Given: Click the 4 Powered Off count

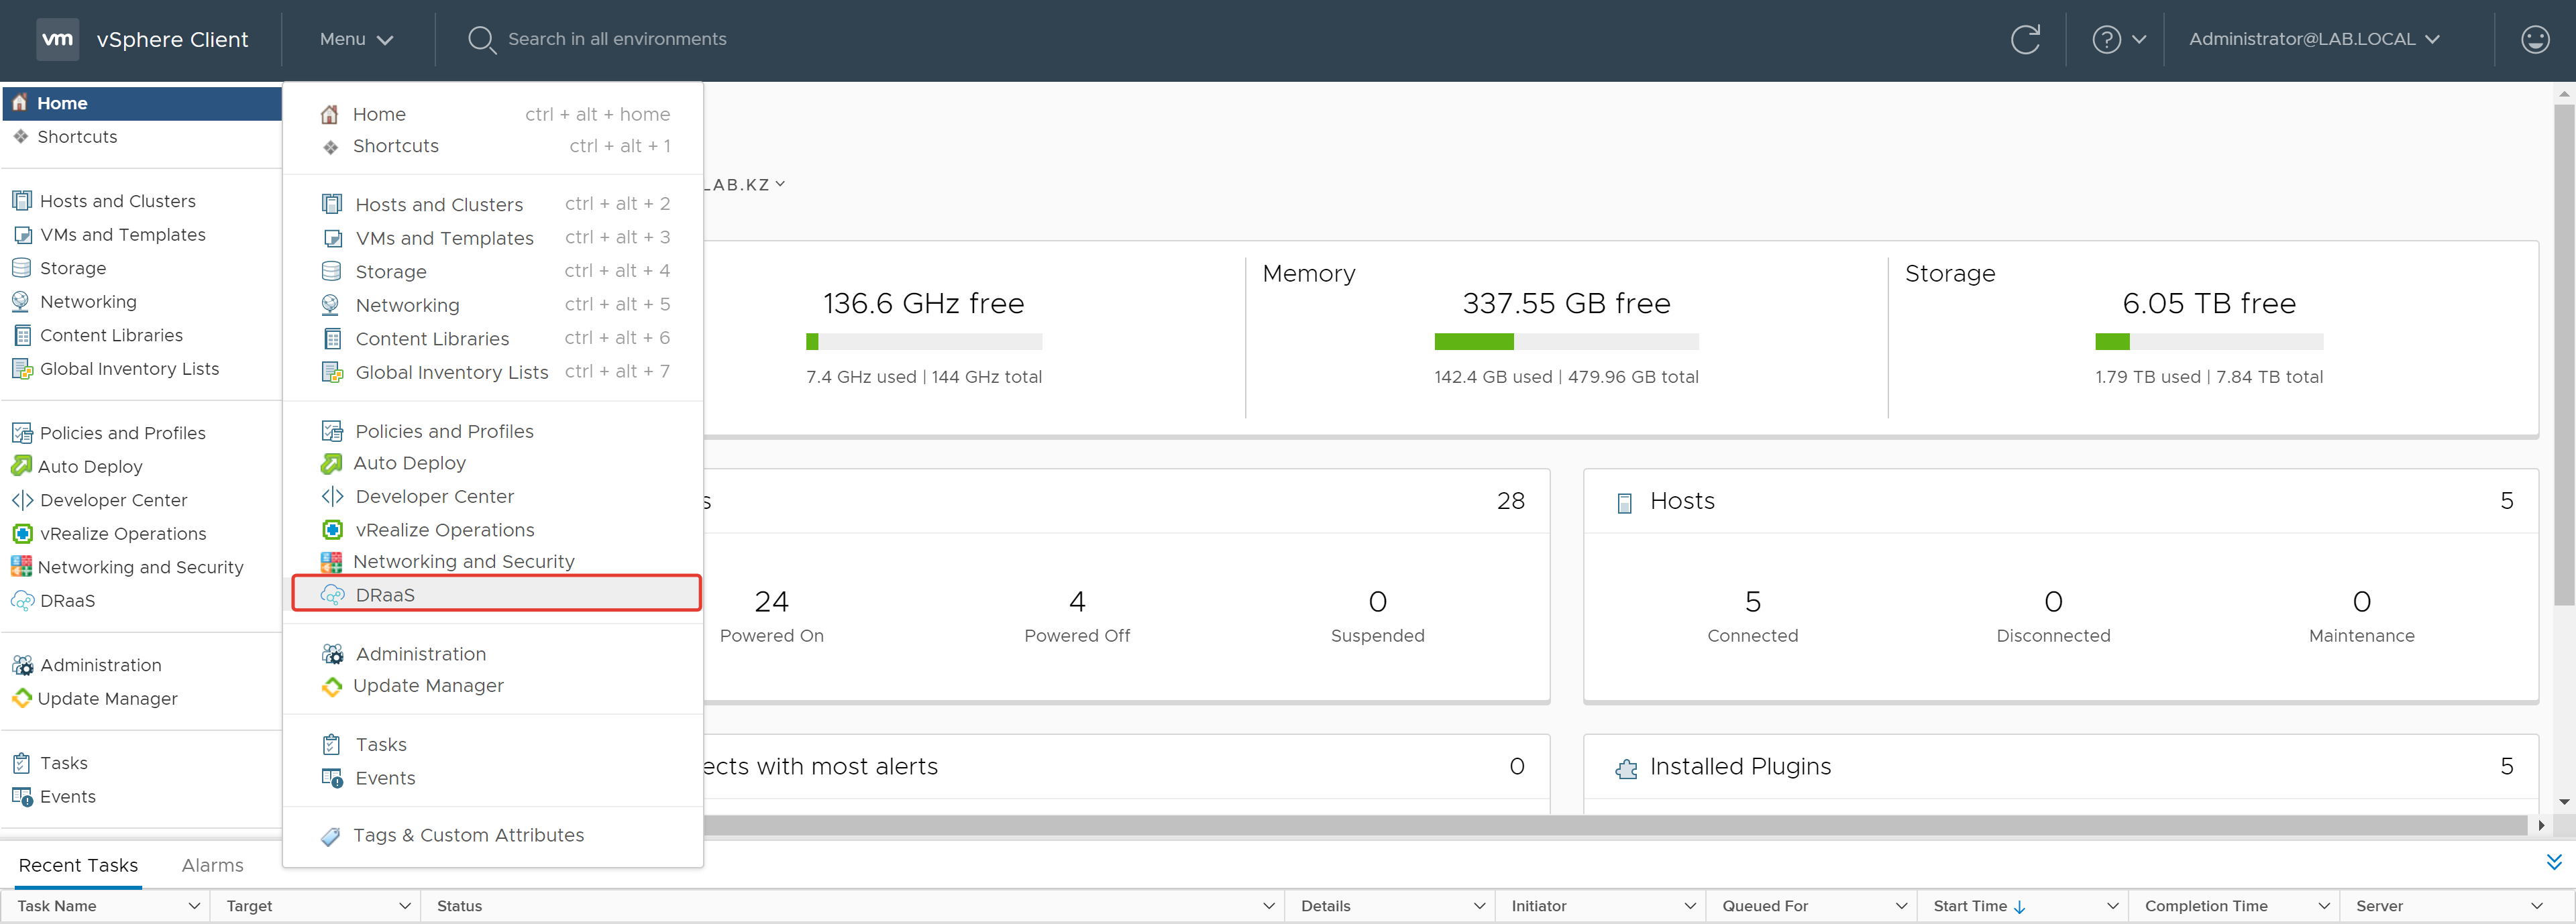Looking at the screenshot, I should (x=1077, y=602).
